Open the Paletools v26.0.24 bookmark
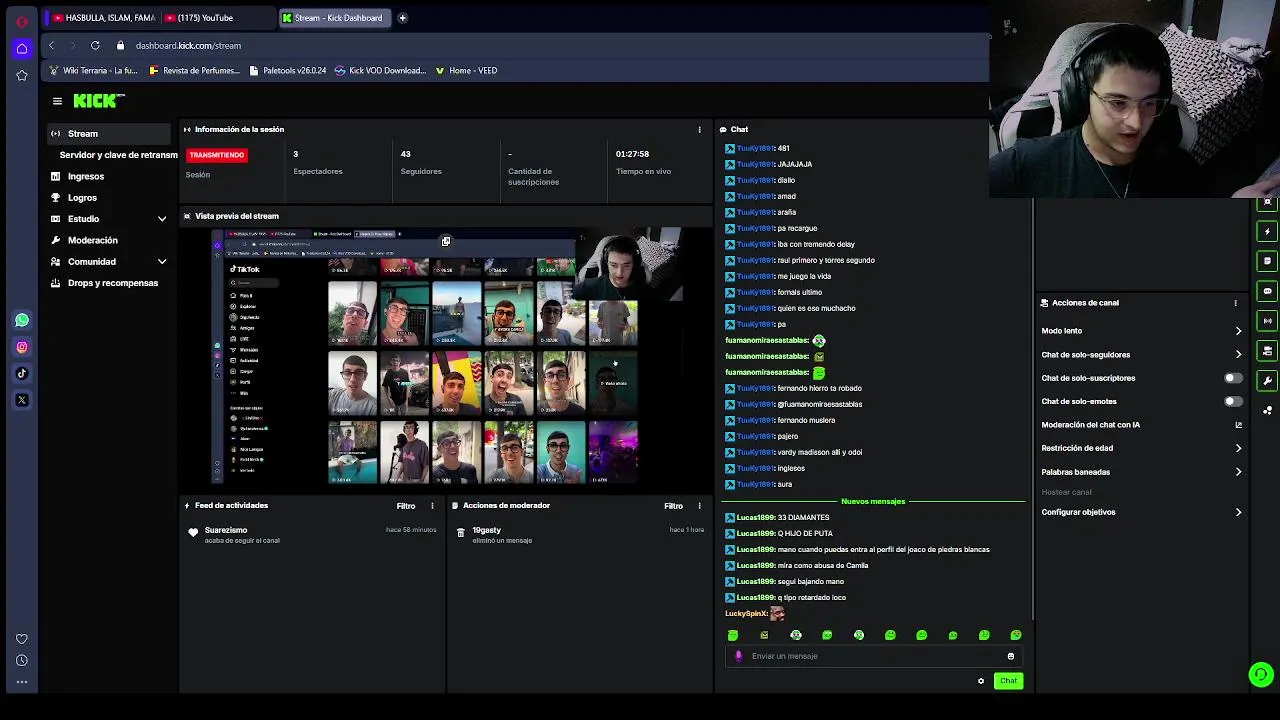The image size is (1280, 720). (x=287, y=71)
